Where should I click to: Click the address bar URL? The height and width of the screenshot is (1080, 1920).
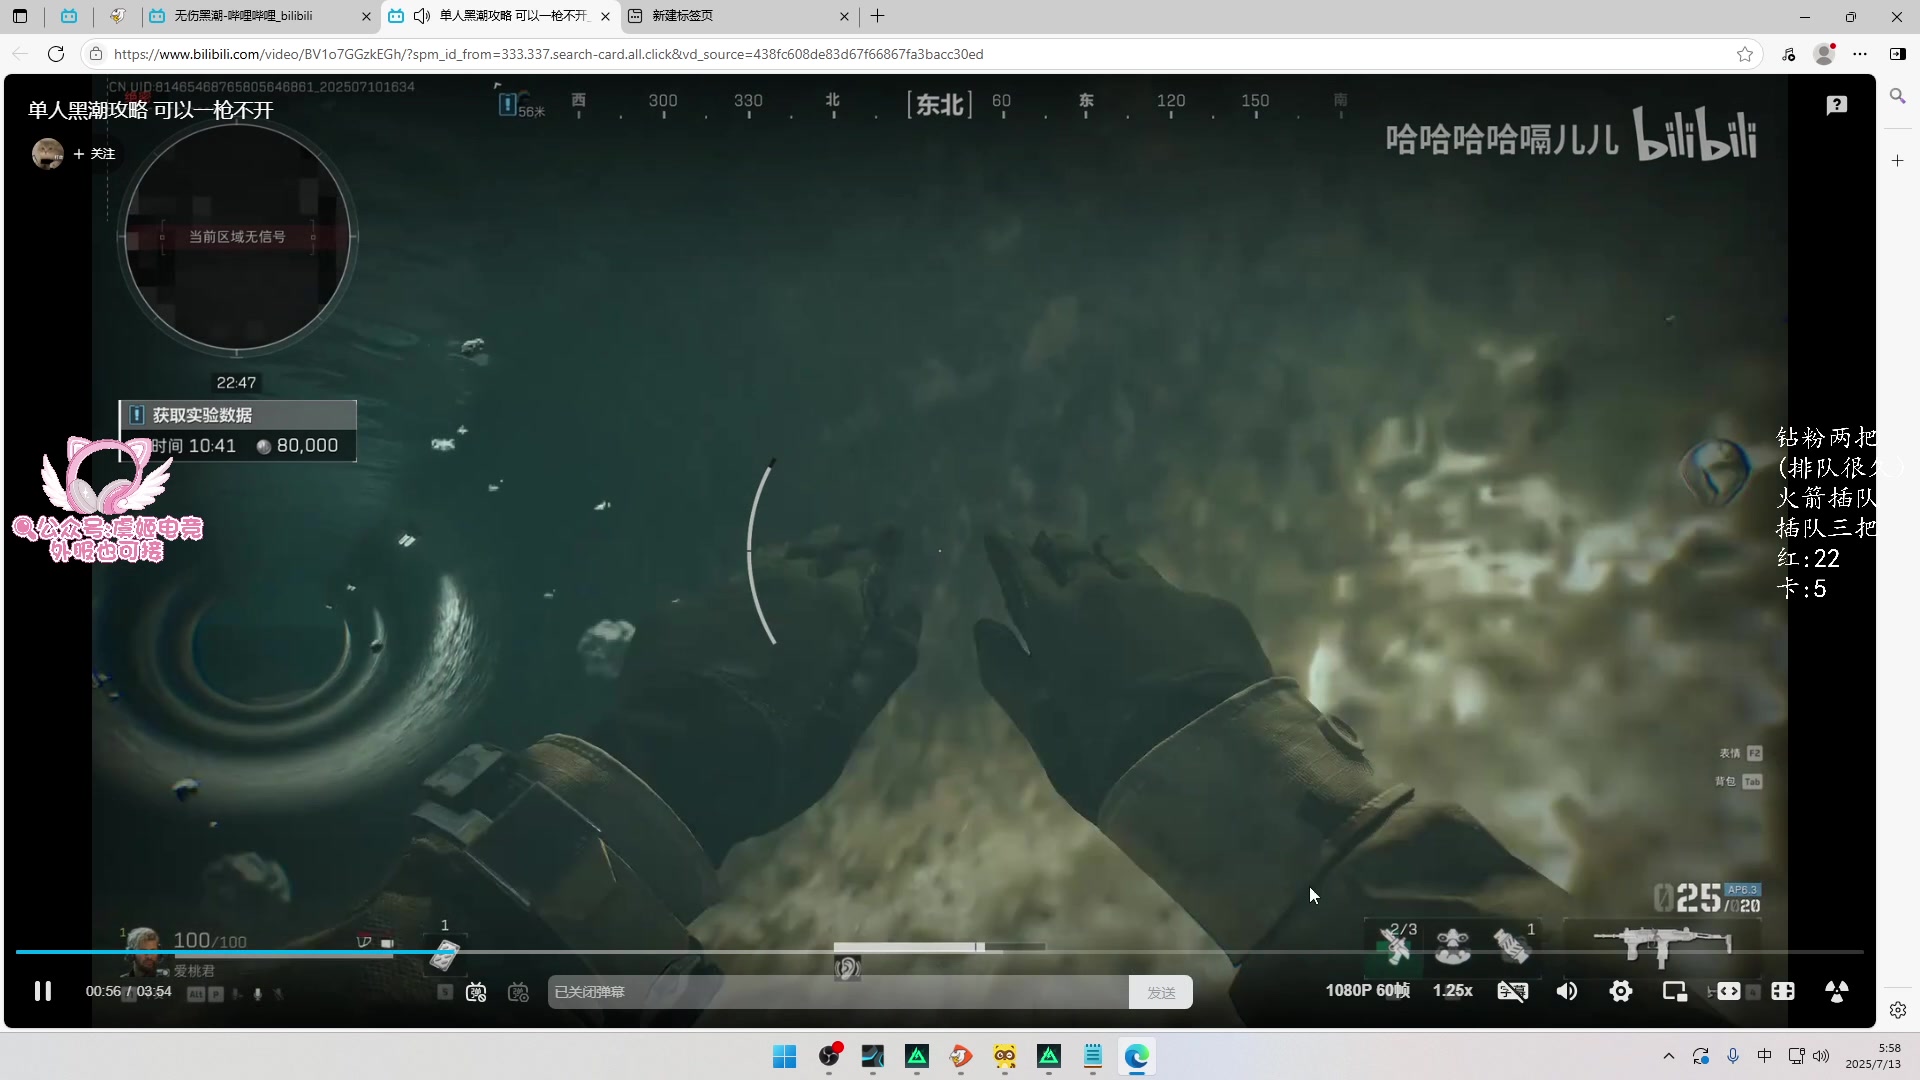[548, 54]
